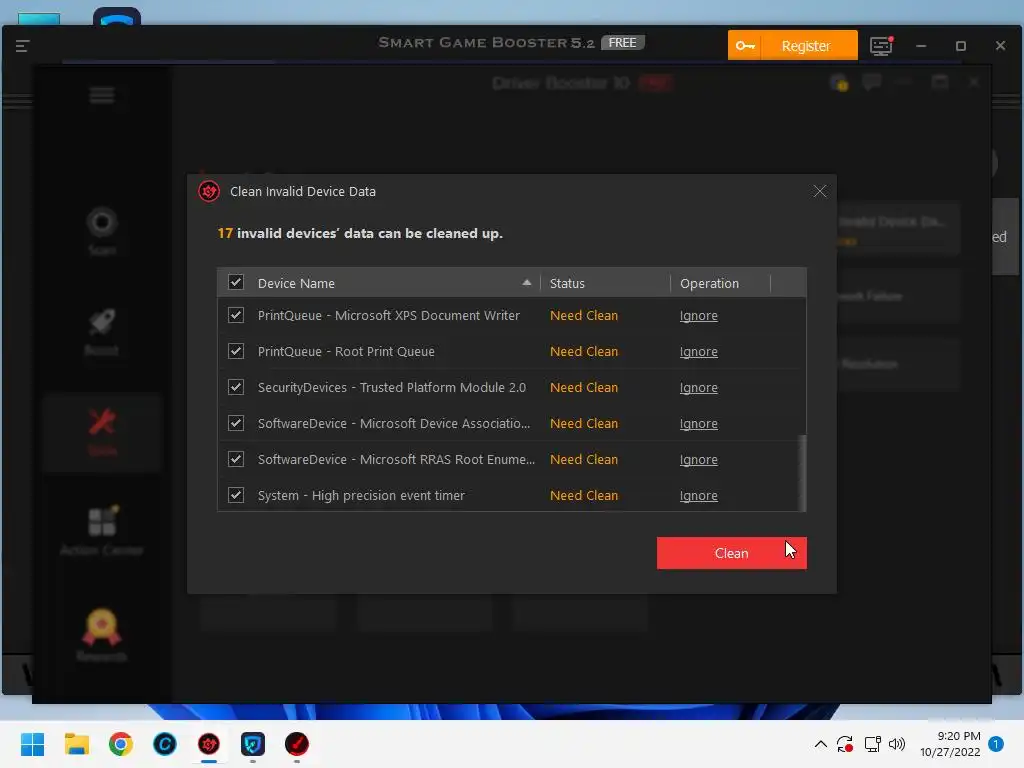This screenshot has height=768, width=1024.
Task: Close the Clean Invalid Device Data dialog
Action: (x=820, y=191)
